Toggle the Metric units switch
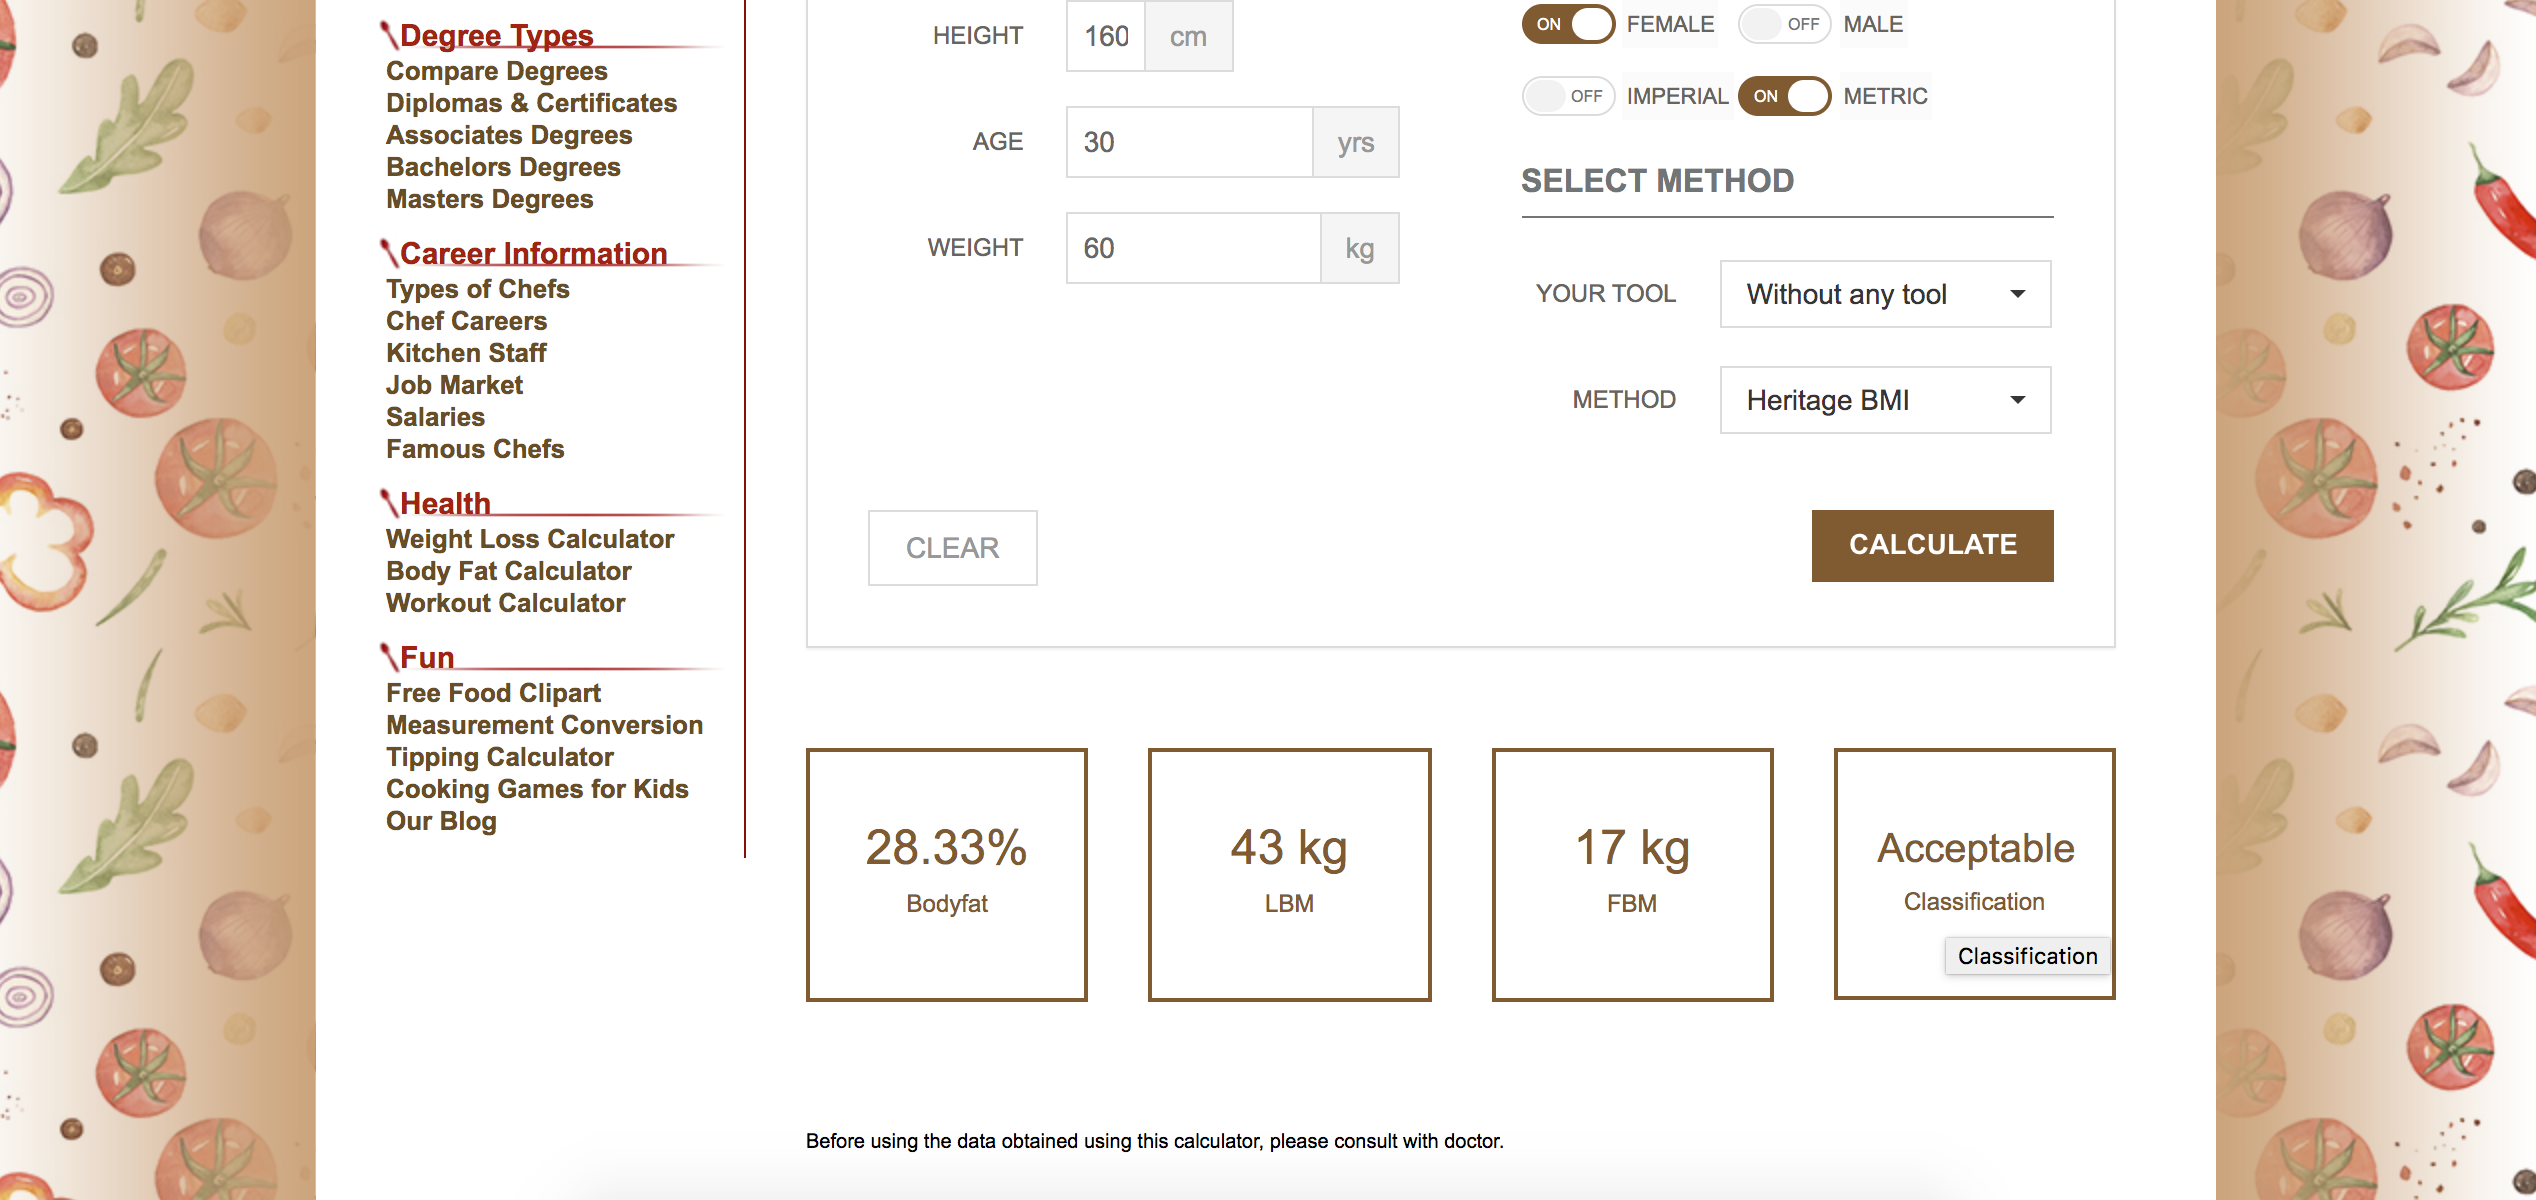 [x=1784, y=96]
